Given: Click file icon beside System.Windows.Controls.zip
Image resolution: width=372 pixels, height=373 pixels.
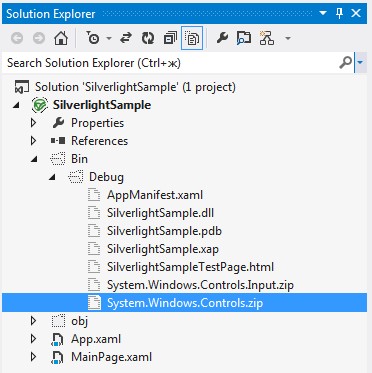Looking at the screenshot, I should point(94,303).
